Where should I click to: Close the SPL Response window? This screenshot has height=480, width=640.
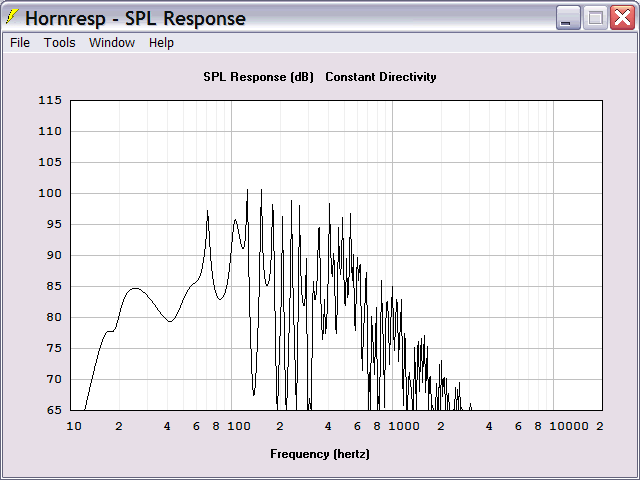point(622,18)
